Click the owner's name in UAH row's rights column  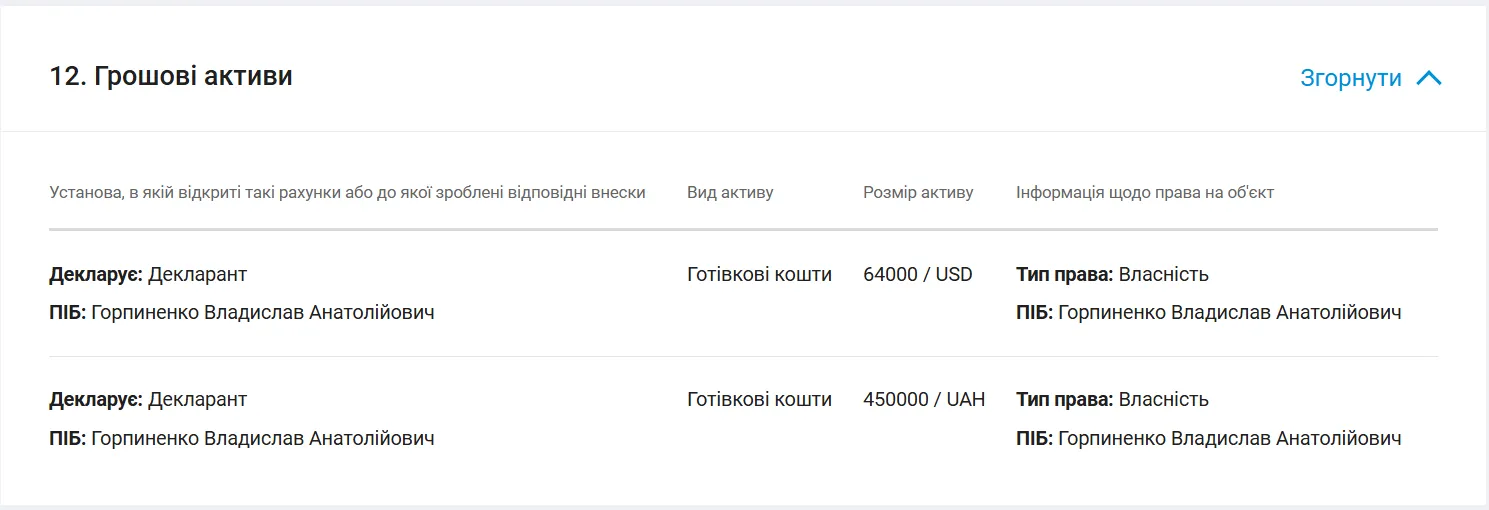[x=1229, y=438]
